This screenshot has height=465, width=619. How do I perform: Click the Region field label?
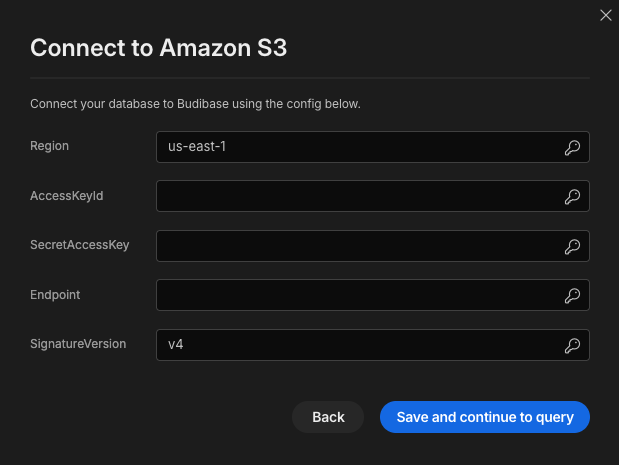(49, 146)
